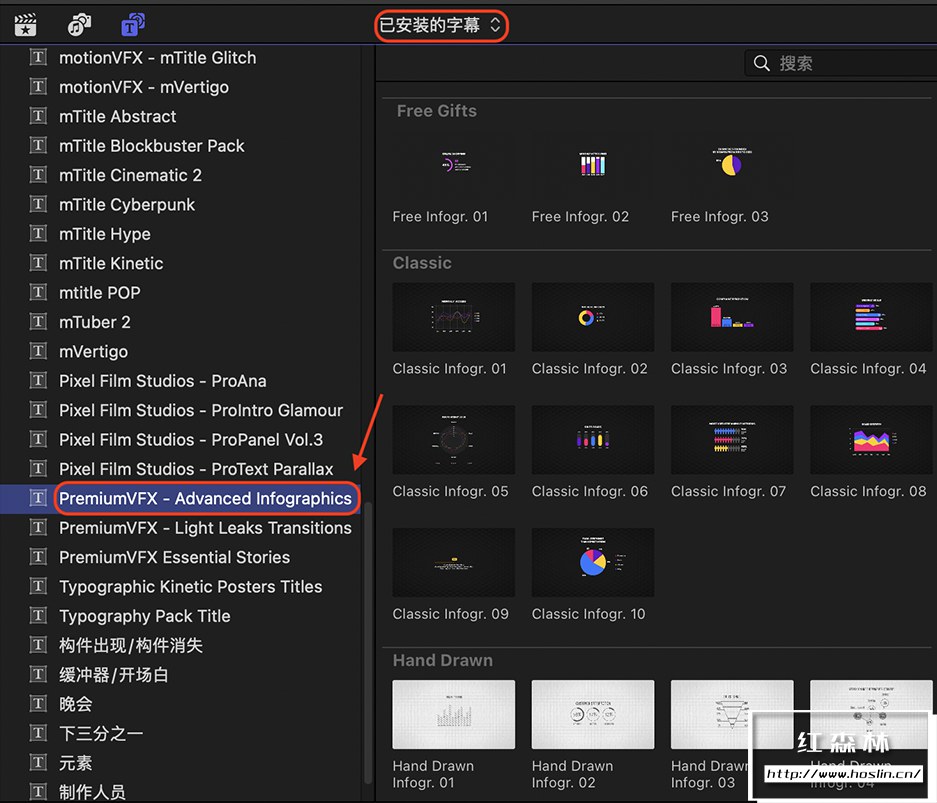Click the sidebar vertical scrollbar
This screenshot has width=937, height=803.
(x=368, y=642)
